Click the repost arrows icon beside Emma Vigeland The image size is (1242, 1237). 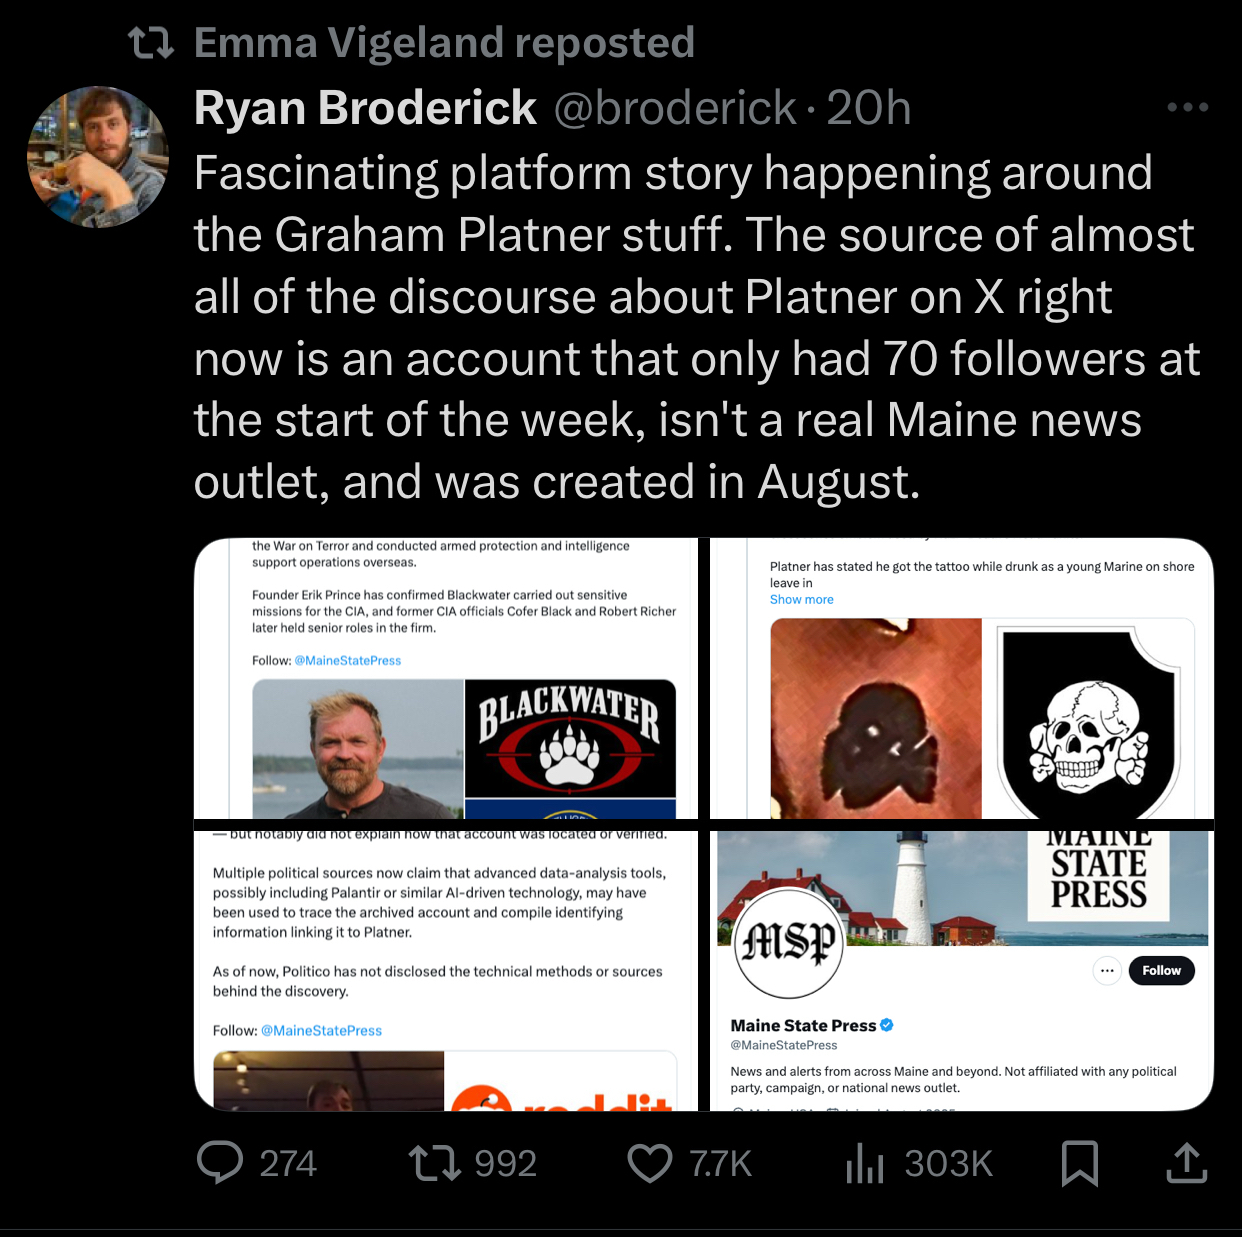point(152,43)
